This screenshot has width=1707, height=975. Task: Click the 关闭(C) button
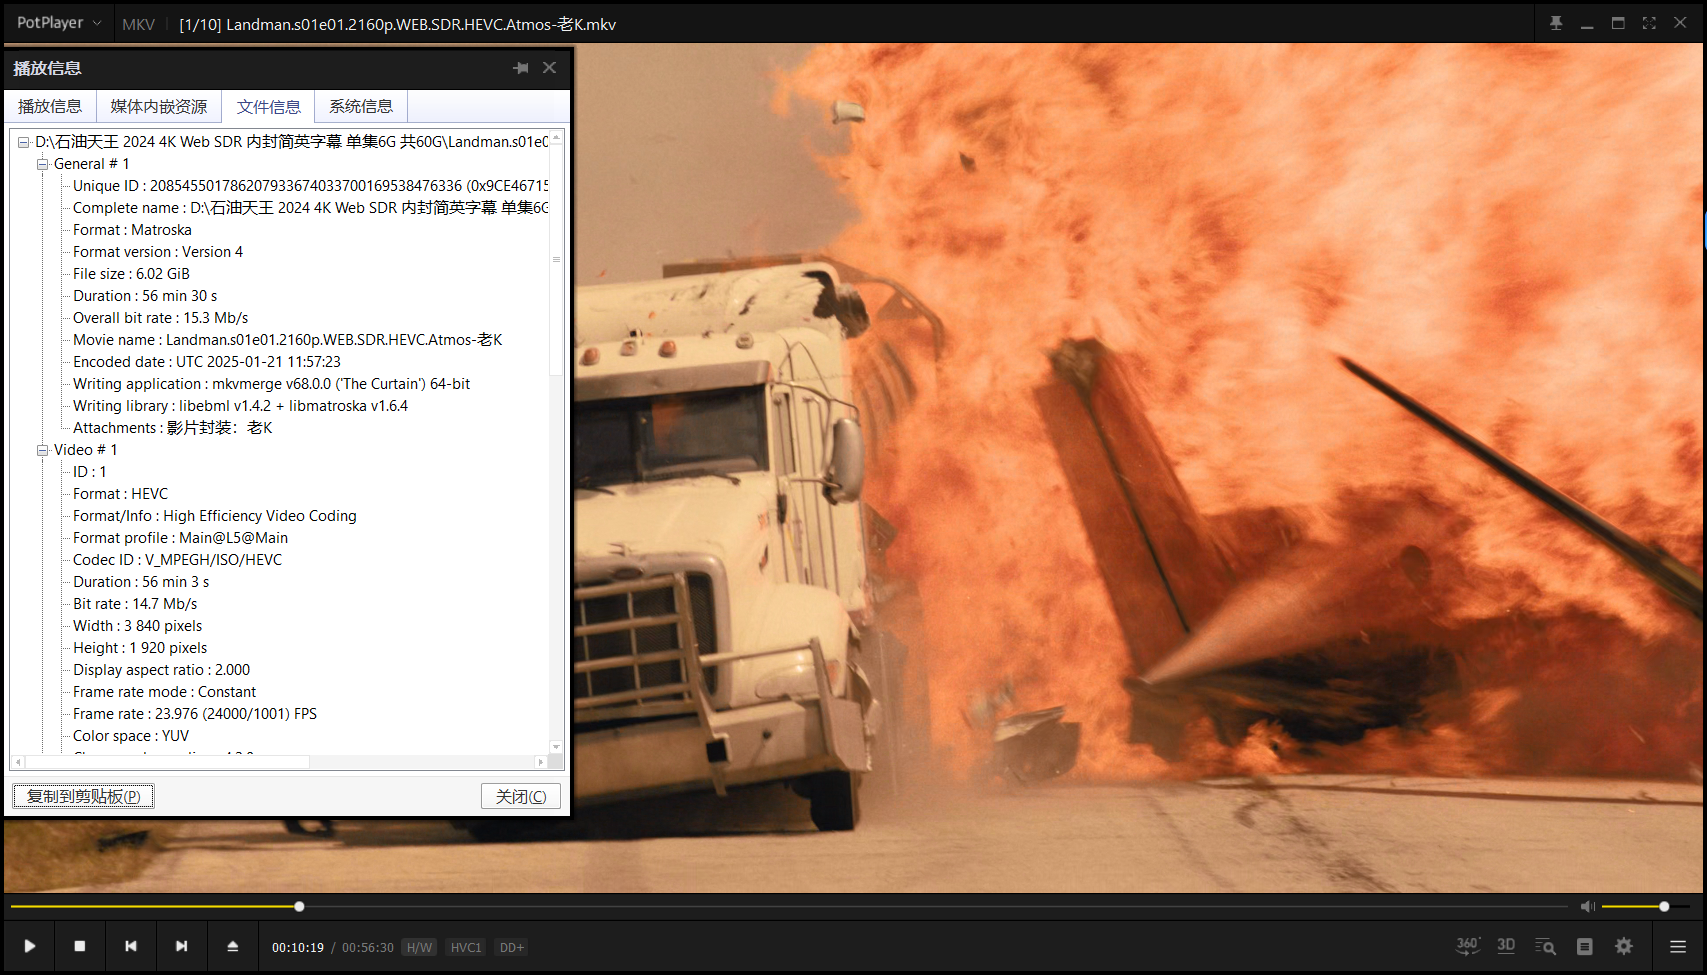click(x=521, y=796)
